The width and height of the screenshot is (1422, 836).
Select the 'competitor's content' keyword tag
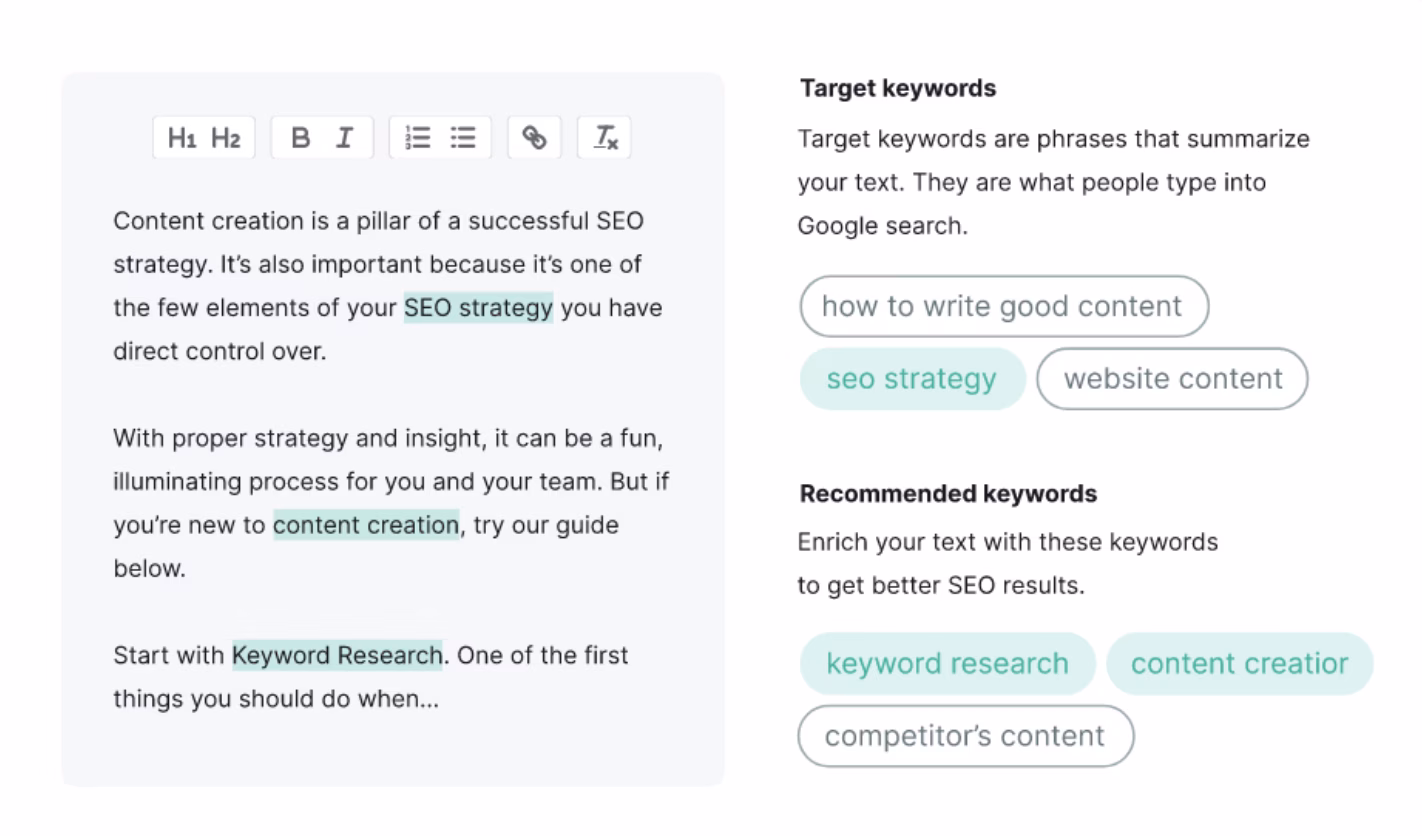click(x=965, y=736)
